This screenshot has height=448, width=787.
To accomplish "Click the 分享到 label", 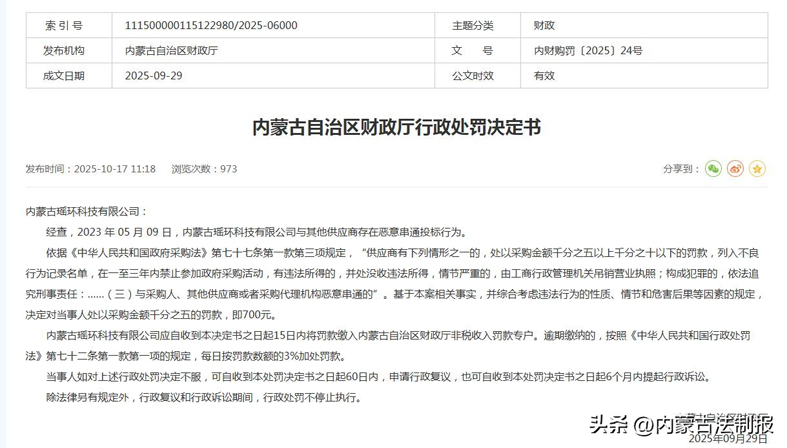I will tap(681, 169).
